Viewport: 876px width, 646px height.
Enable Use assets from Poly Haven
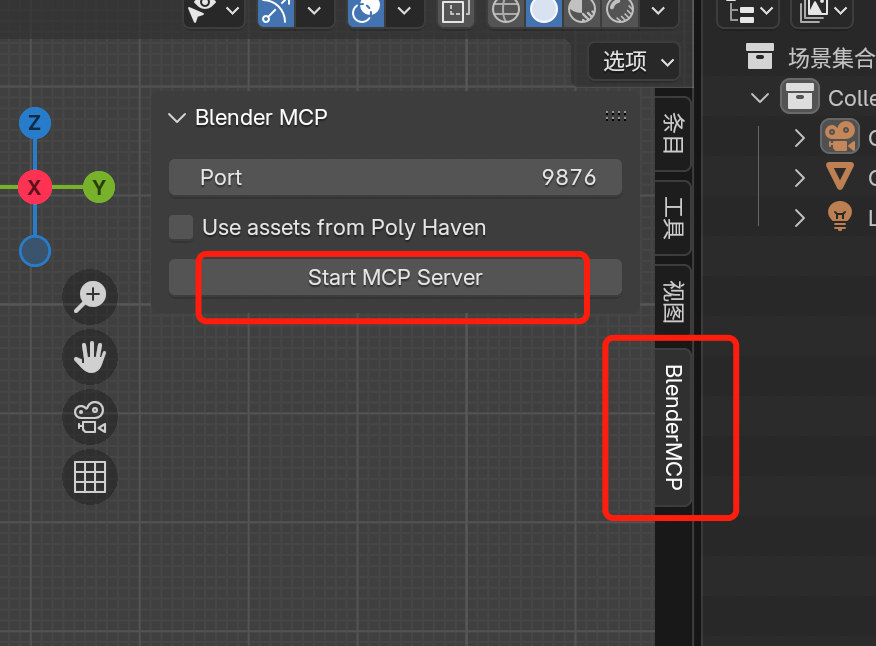tap(181, 227)
